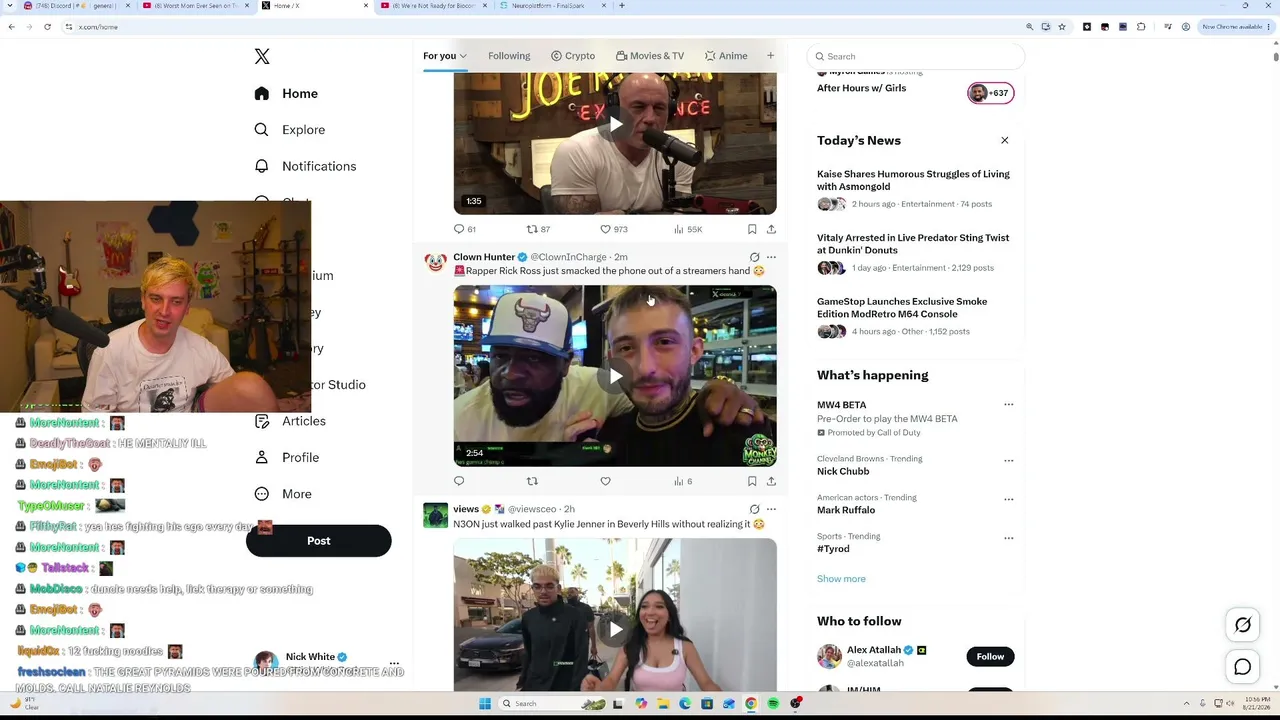Viewport: 1280px width, 720px height.
Task: Open more options for #Tyrod trend
Action: tap(1008, 538)
